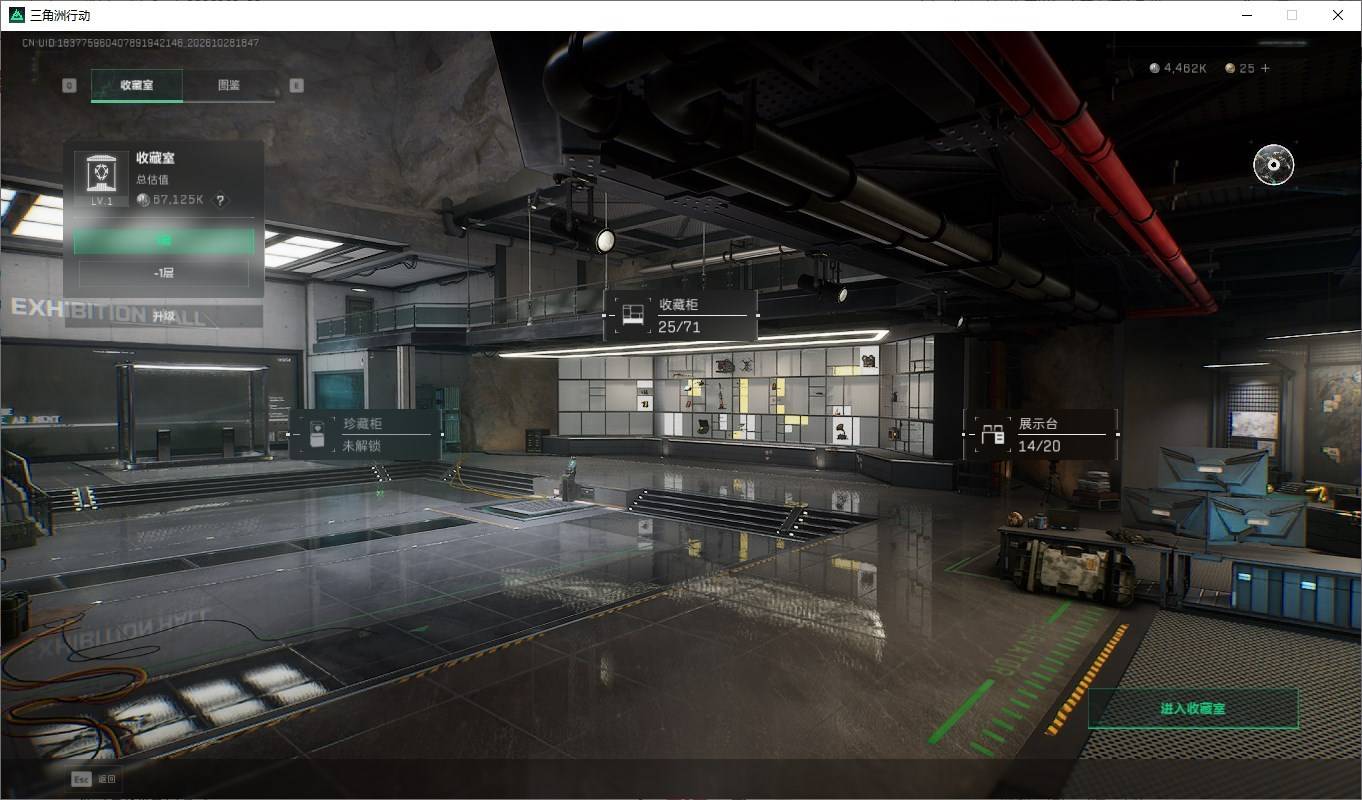Click the gold coin icon showing 25
Viewport: 1362px width, 800px height.
click(1230, 68)
